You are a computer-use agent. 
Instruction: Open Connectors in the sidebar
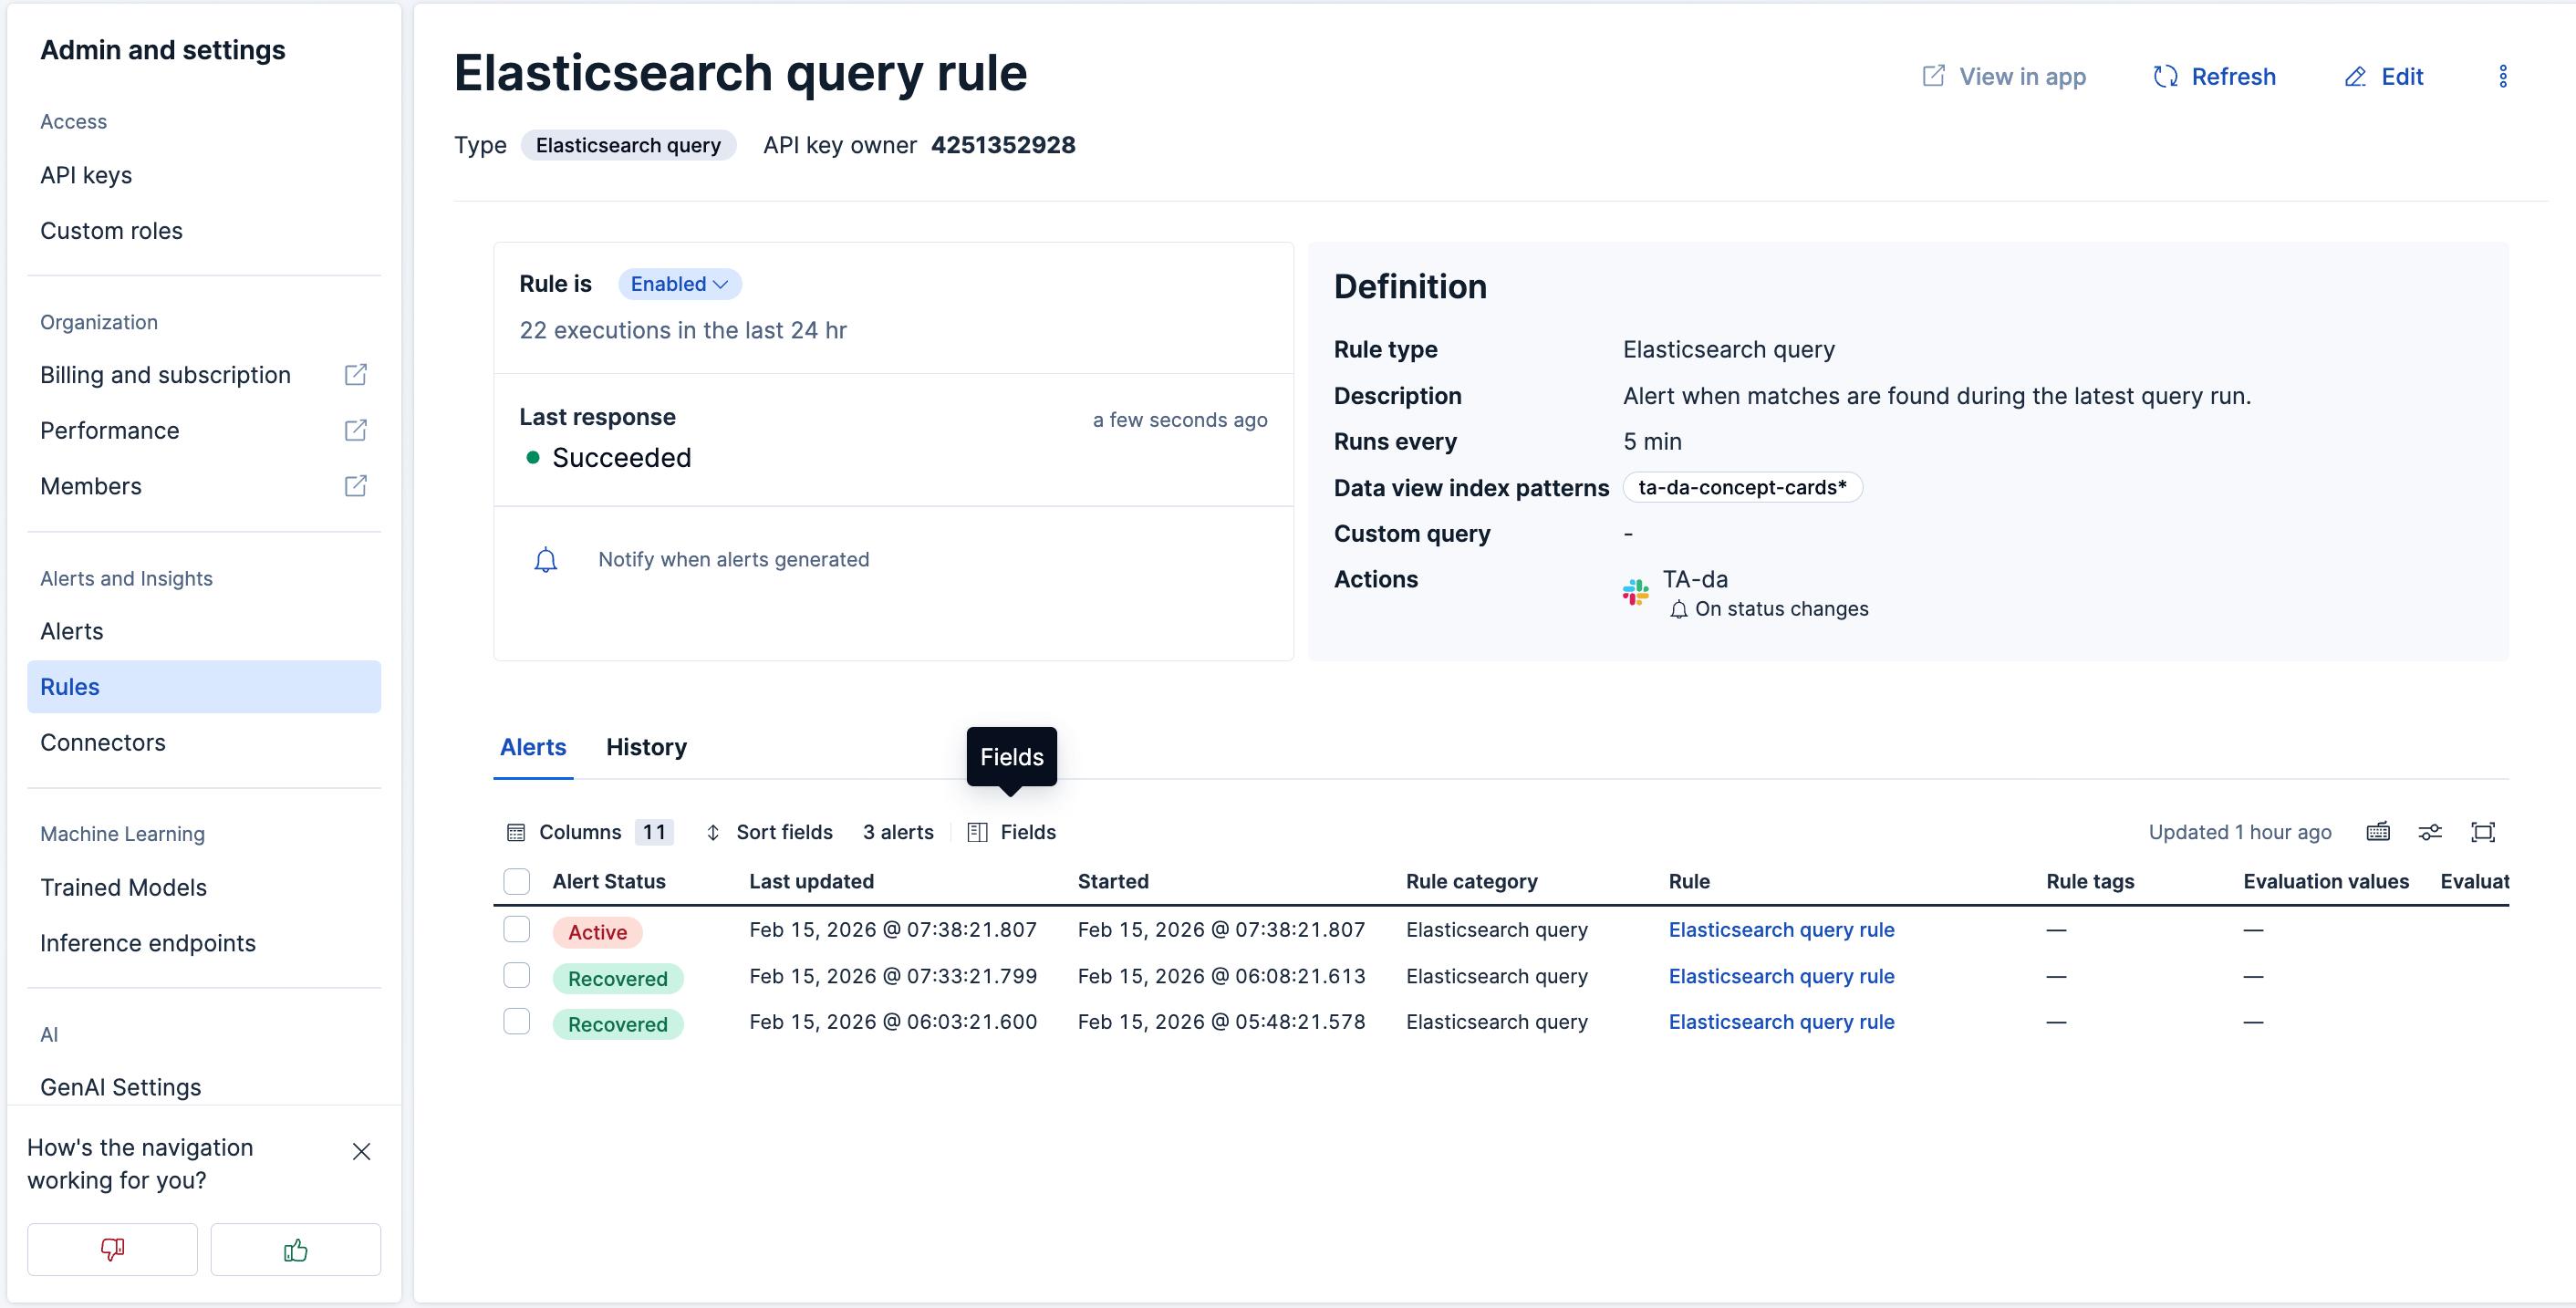pos(103,742)
